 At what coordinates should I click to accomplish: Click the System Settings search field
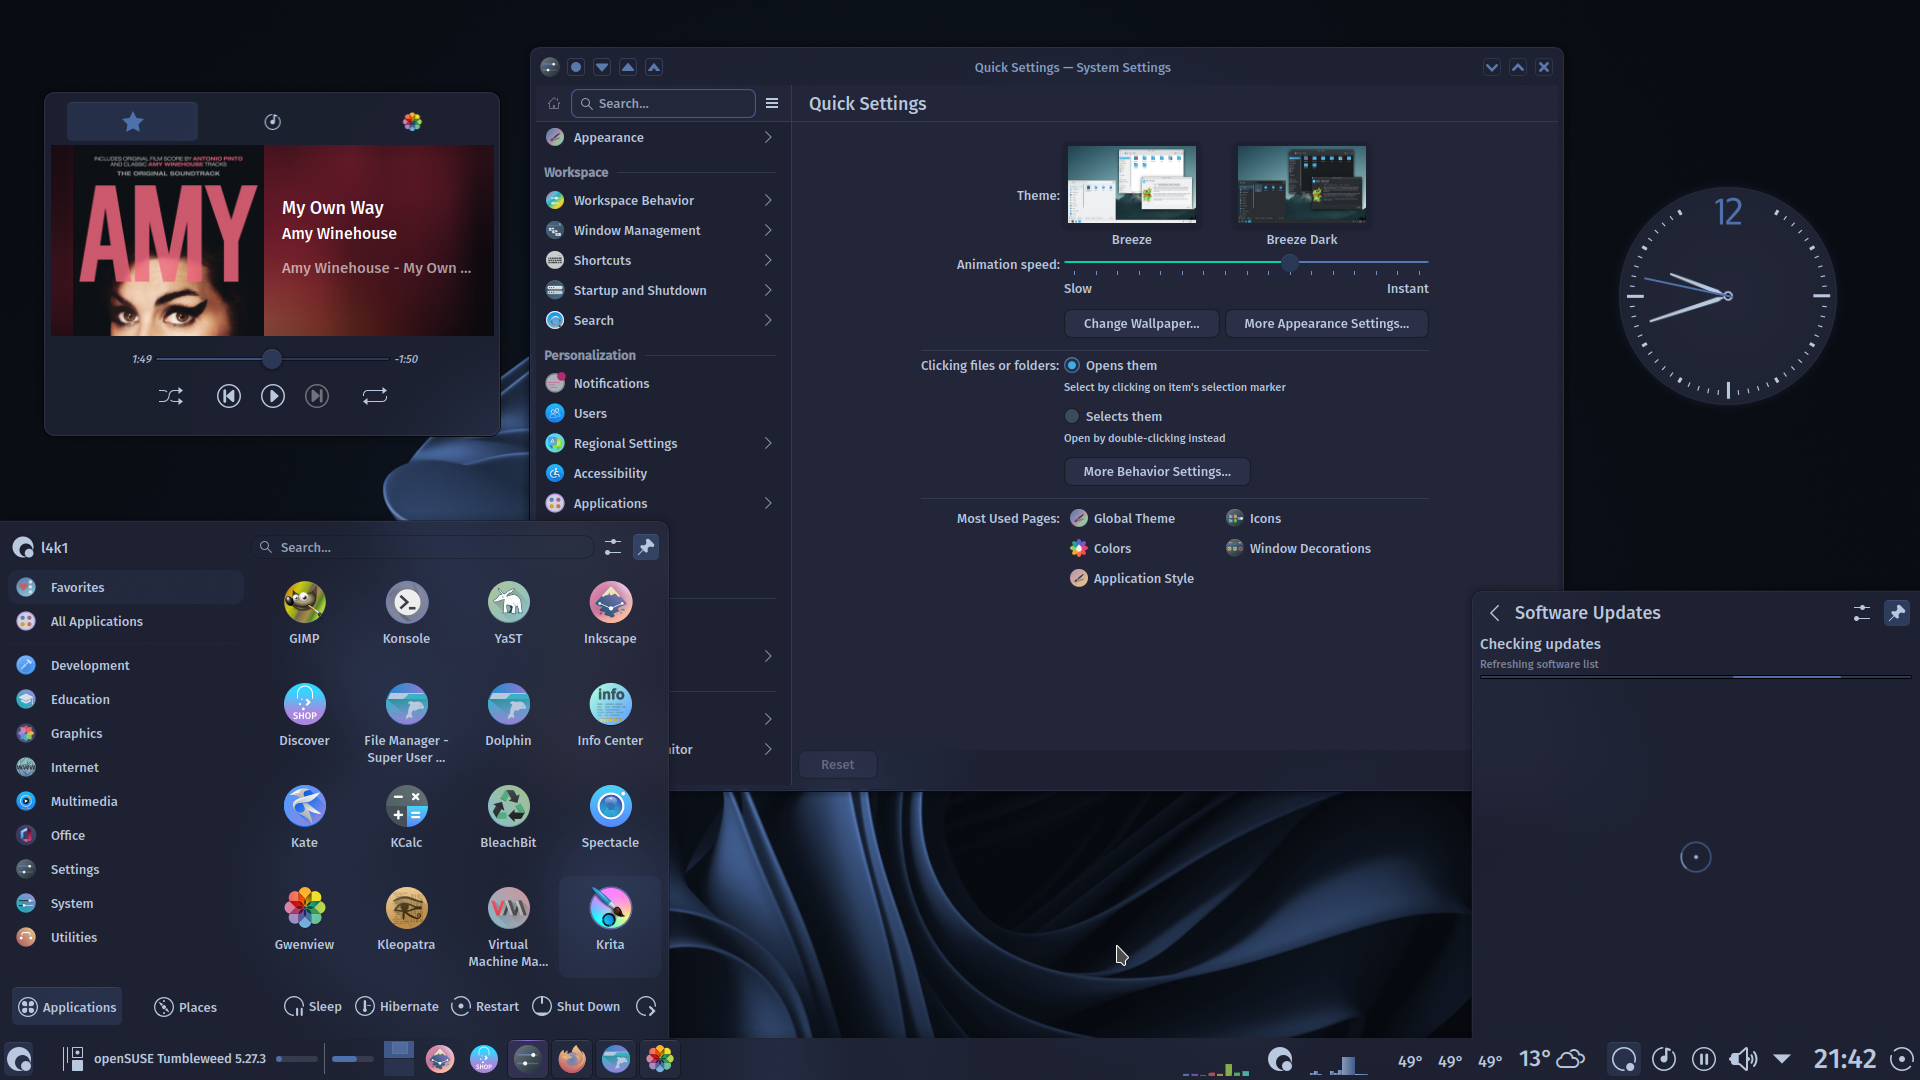663,103
